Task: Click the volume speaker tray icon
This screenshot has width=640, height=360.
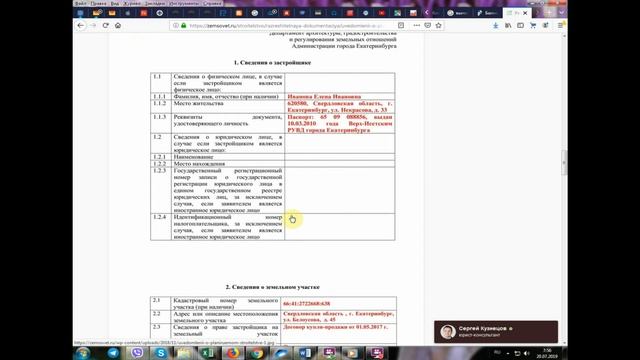Action: pos(527,353)
